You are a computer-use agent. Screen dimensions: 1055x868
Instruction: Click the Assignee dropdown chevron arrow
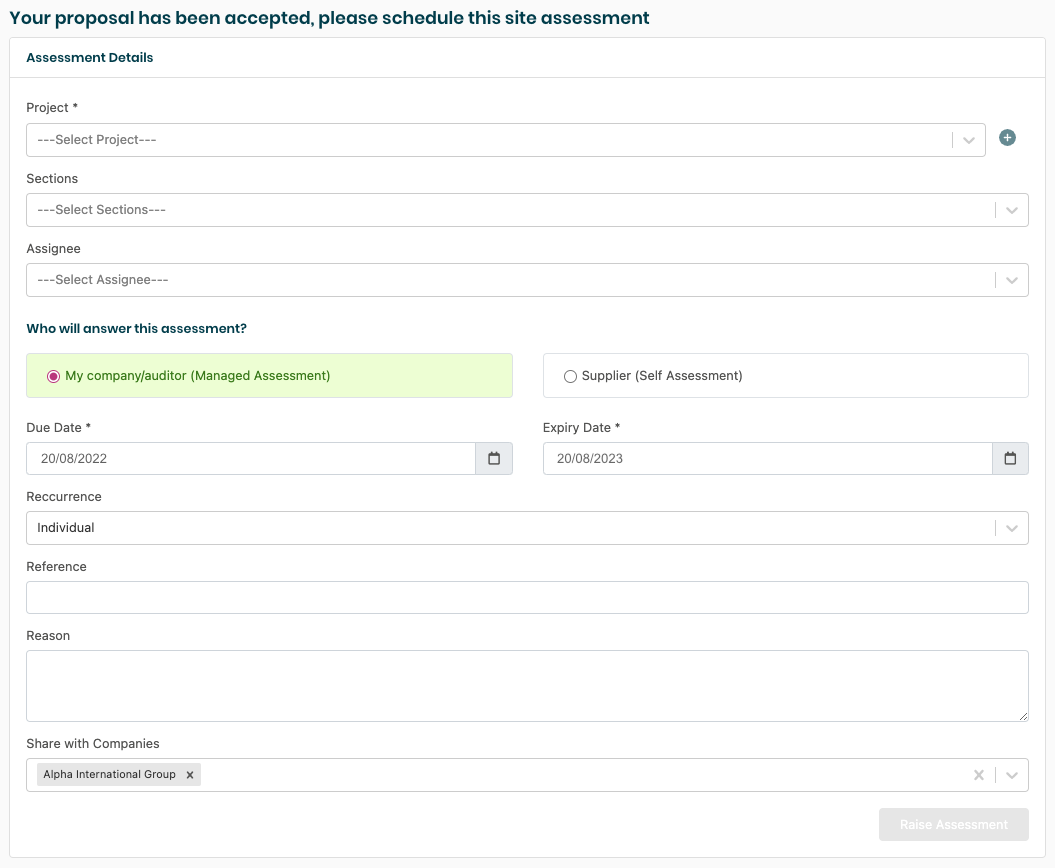pos(1012,281)
